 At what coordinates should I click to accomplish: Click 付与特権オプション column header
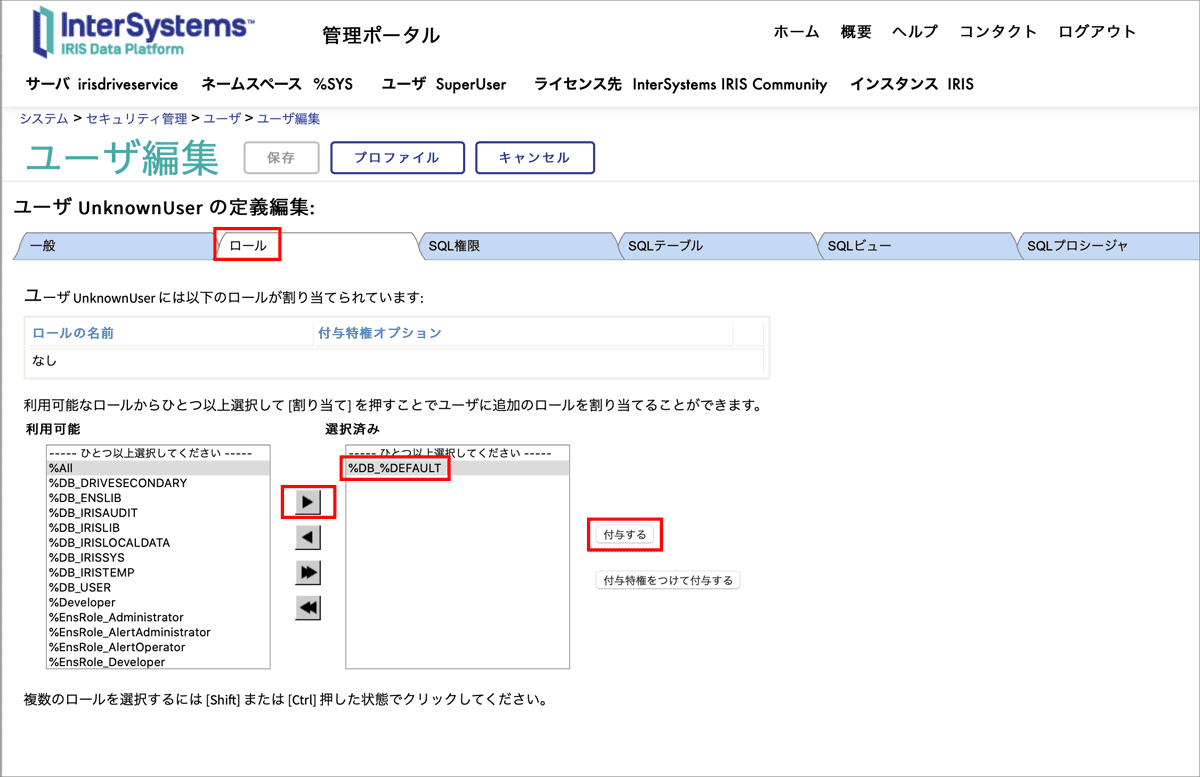pos(379,333)
